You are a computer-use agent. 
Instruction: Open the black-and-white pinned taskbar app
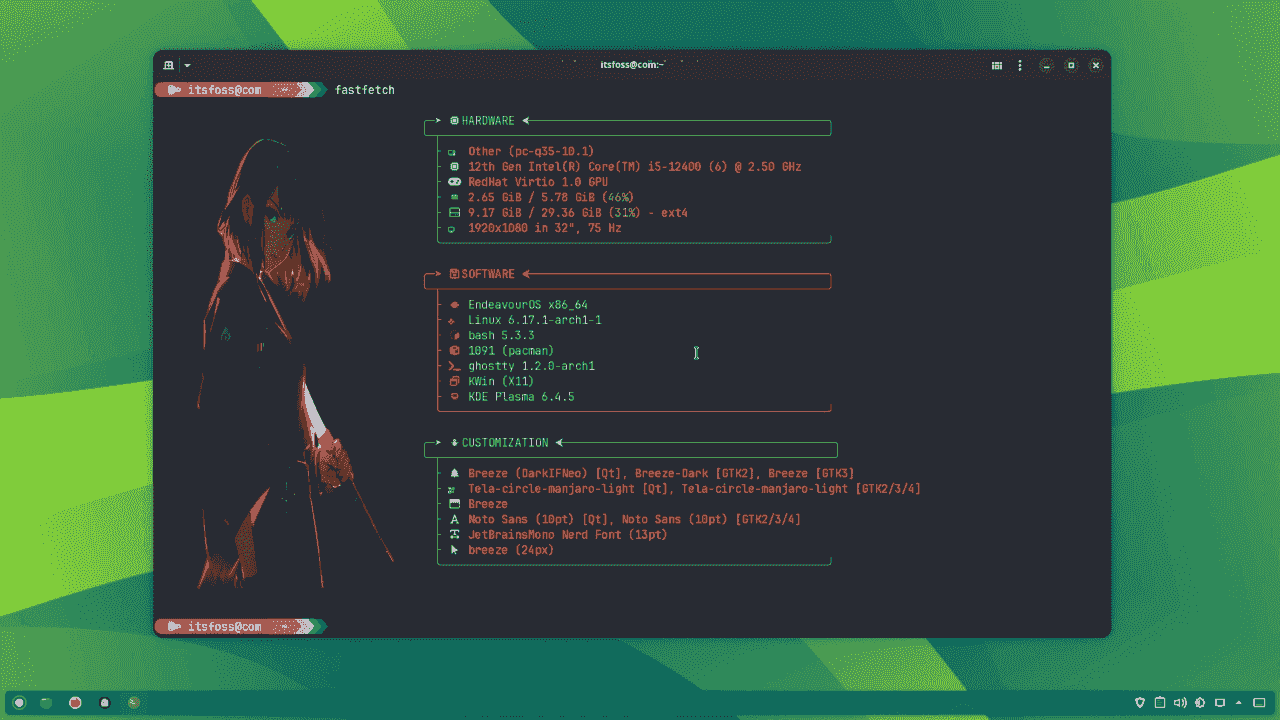[104, 703]
